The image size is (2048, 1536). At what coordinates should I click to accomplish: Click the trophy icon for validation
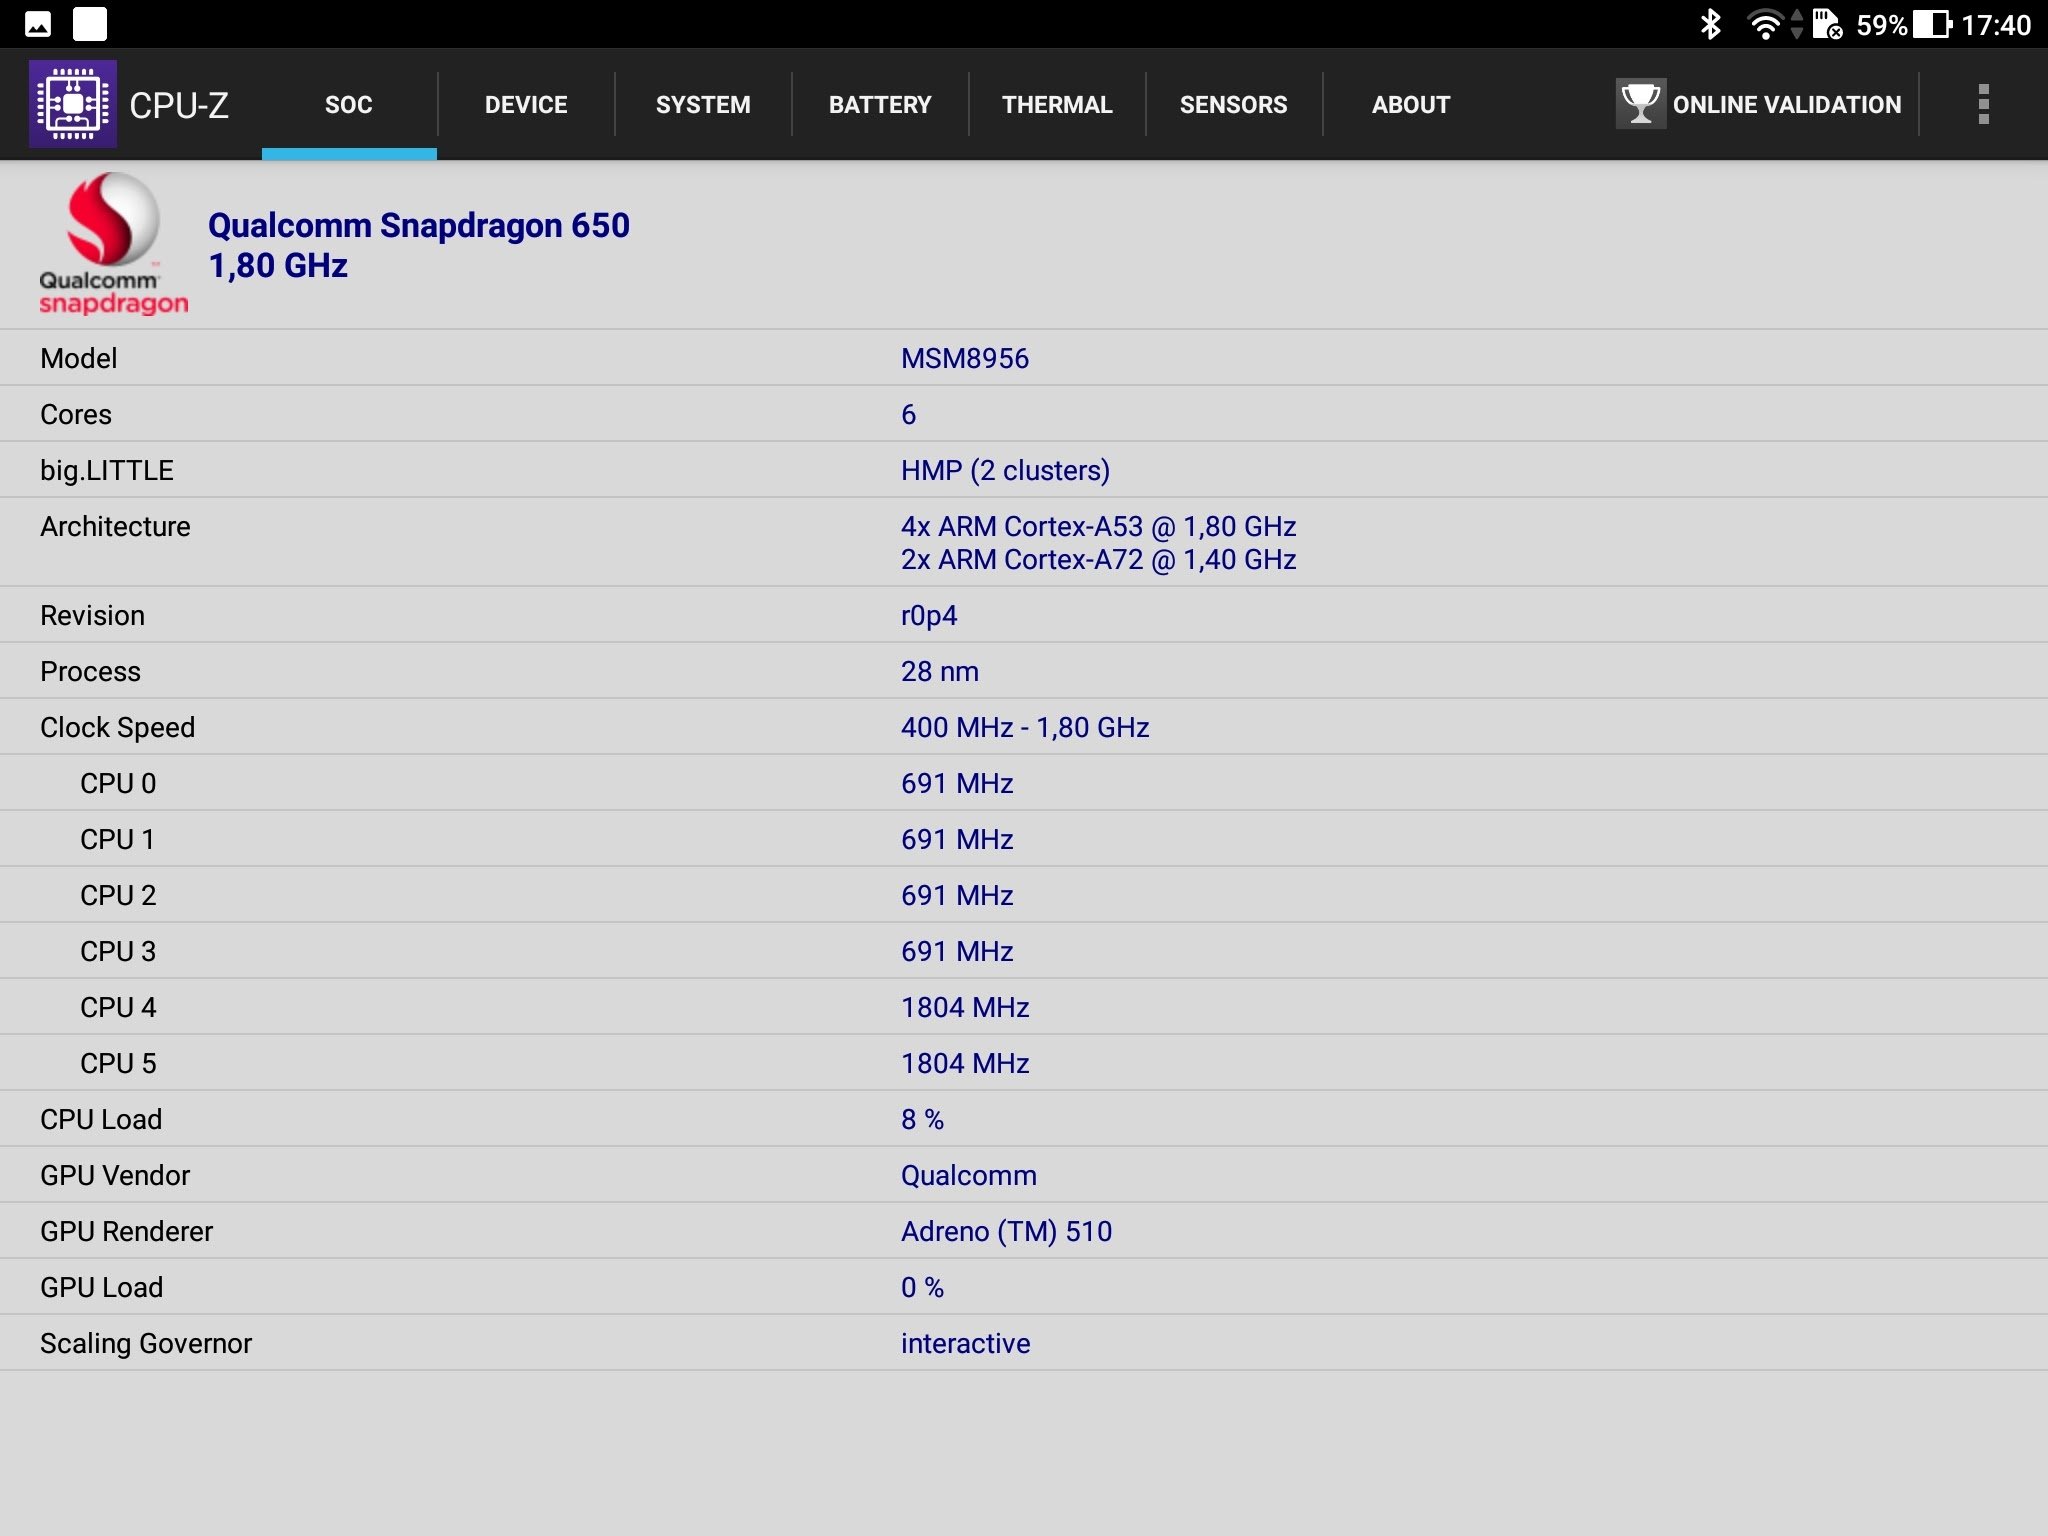pos(1640,104)
